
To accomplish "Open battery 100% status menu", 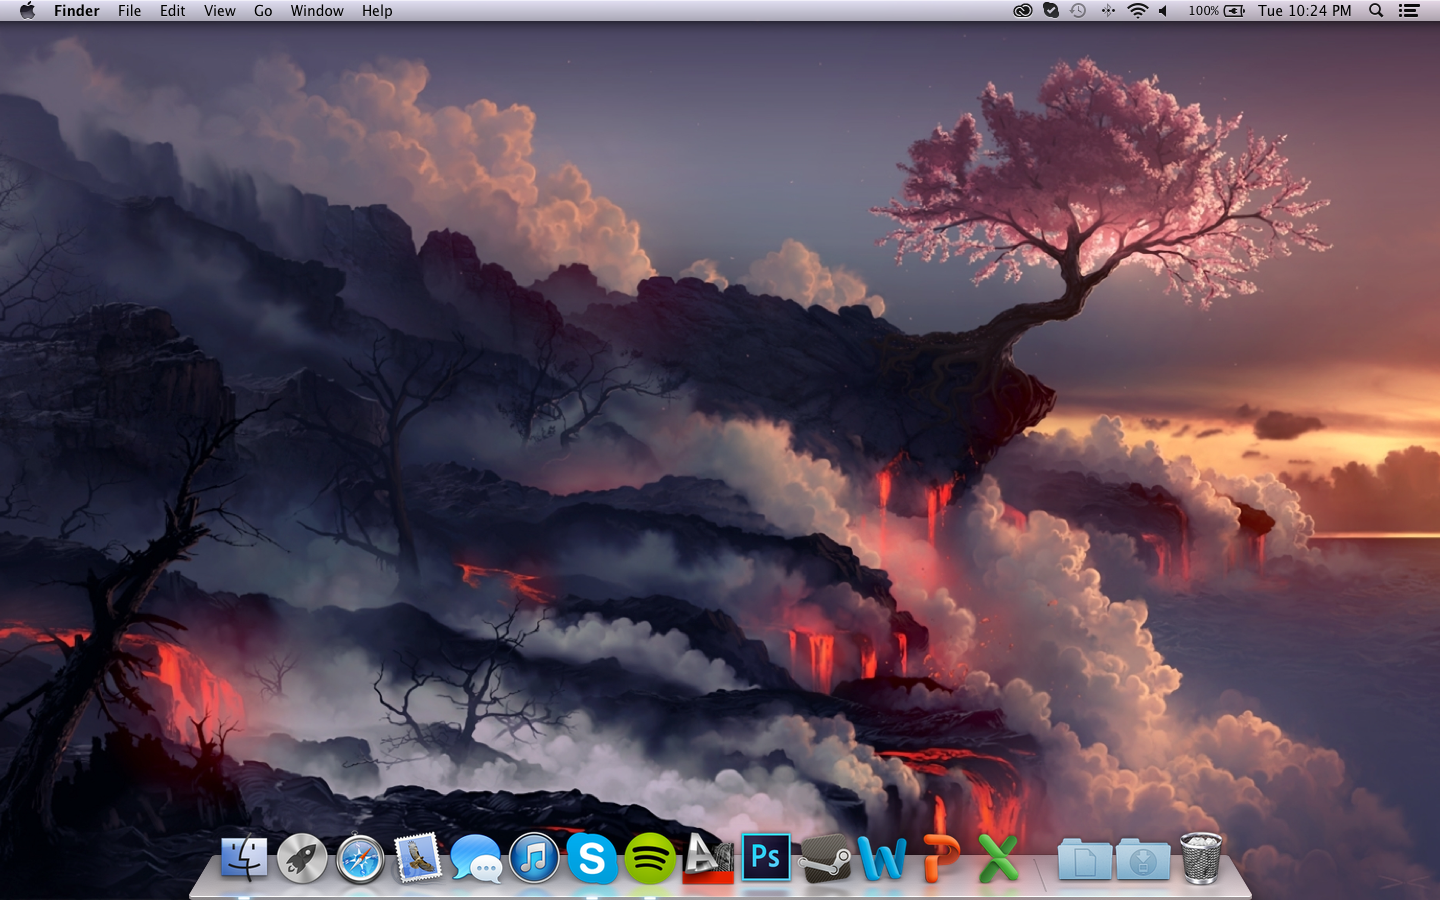I will [x=1216, y=11].
